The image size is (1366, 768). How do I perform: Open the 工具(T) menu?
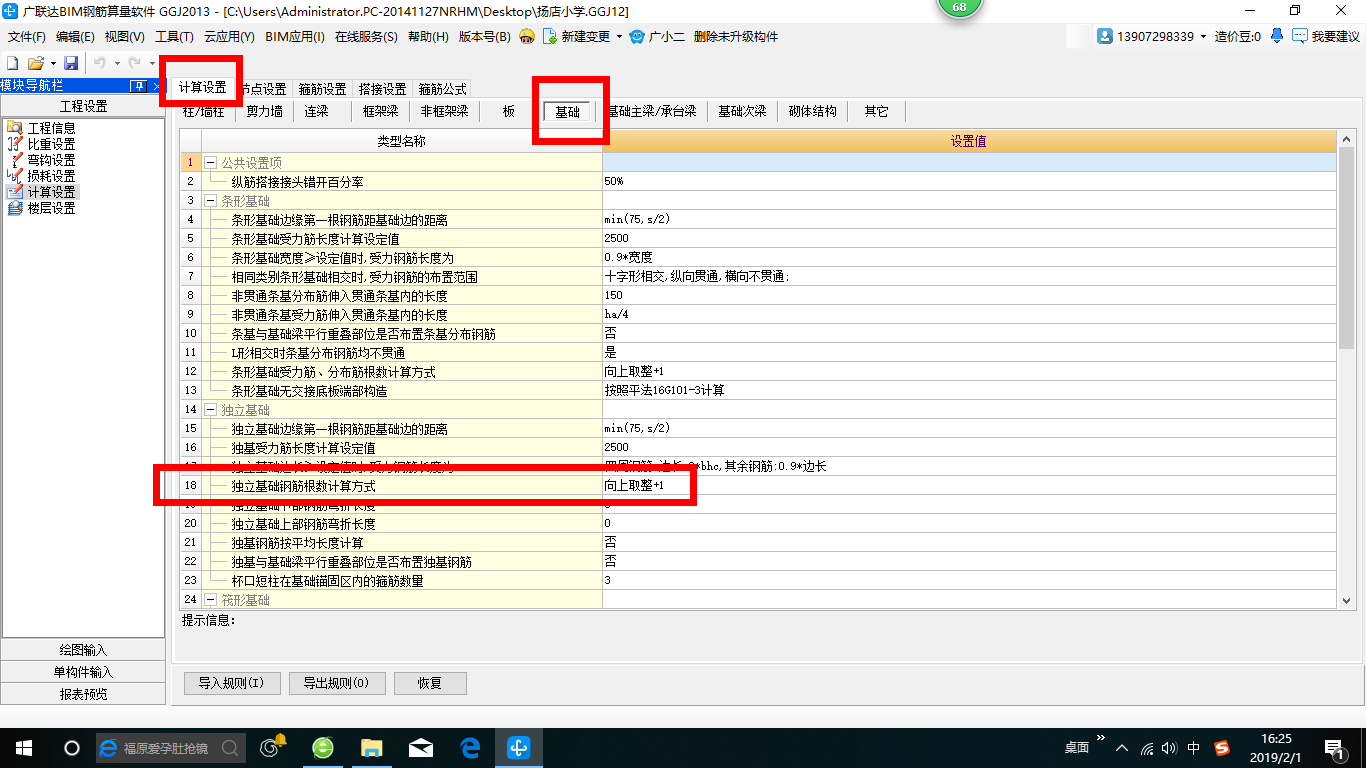[174, 37]
